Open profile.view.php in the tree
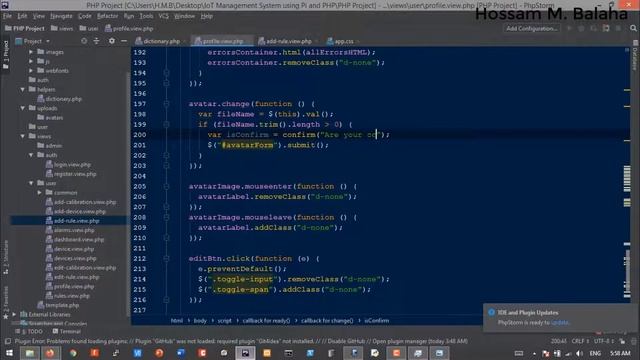640x360 pixels. point(74,287)
